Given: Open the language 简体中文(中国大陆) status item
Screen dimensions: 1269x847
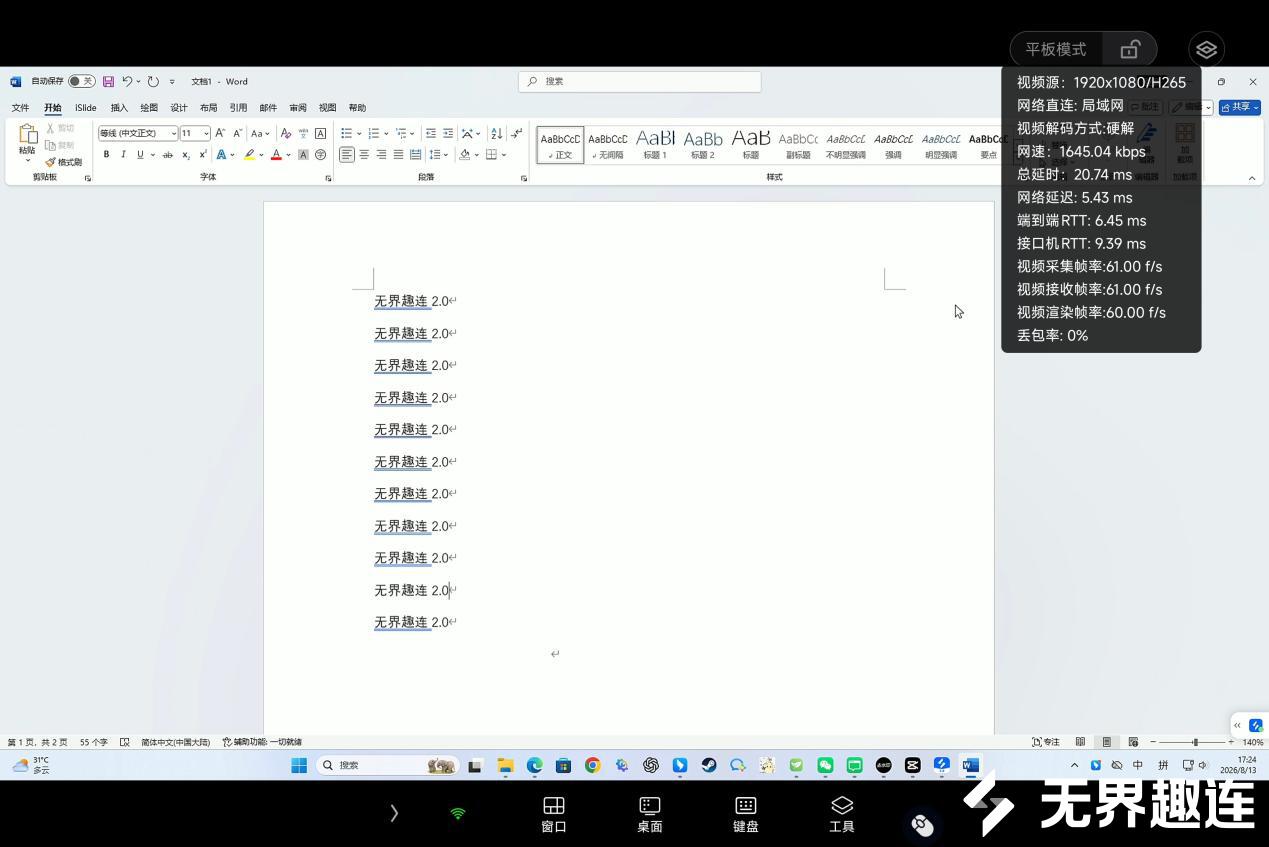Looking at the screenshot, I should (x=175, y=742).
